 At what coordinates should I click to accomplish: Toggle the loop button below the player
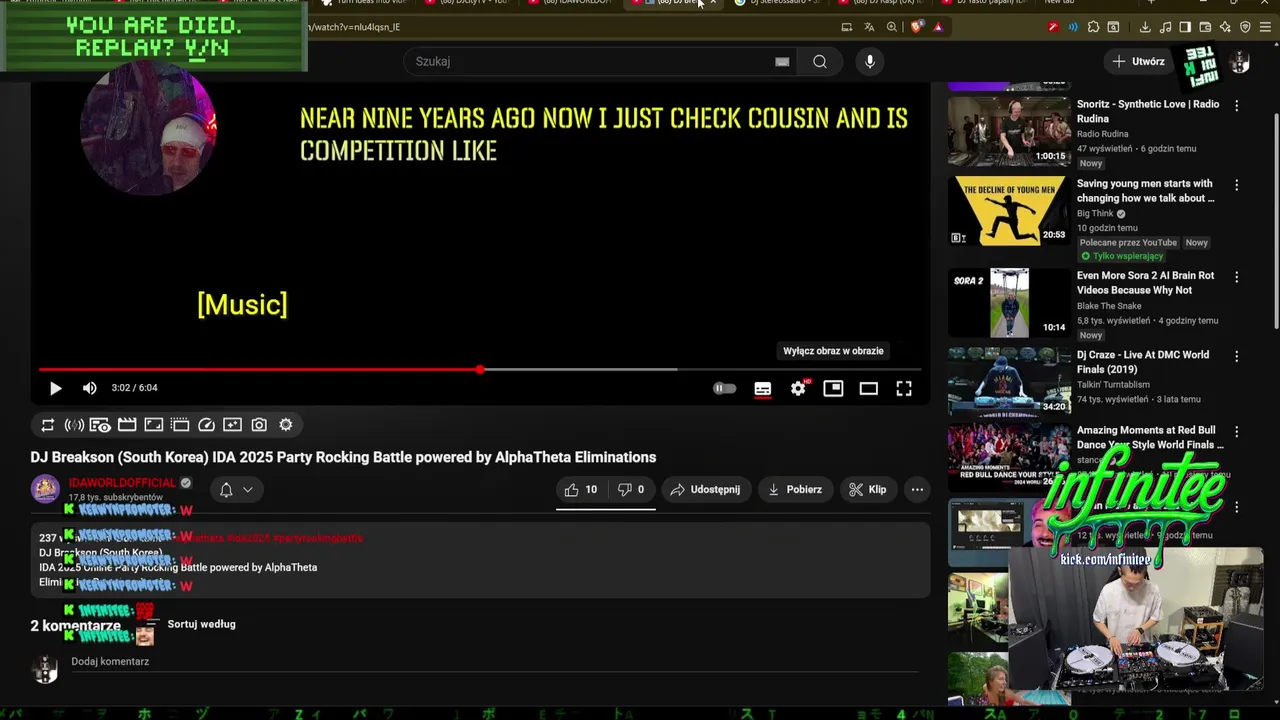tap(47, 425)
